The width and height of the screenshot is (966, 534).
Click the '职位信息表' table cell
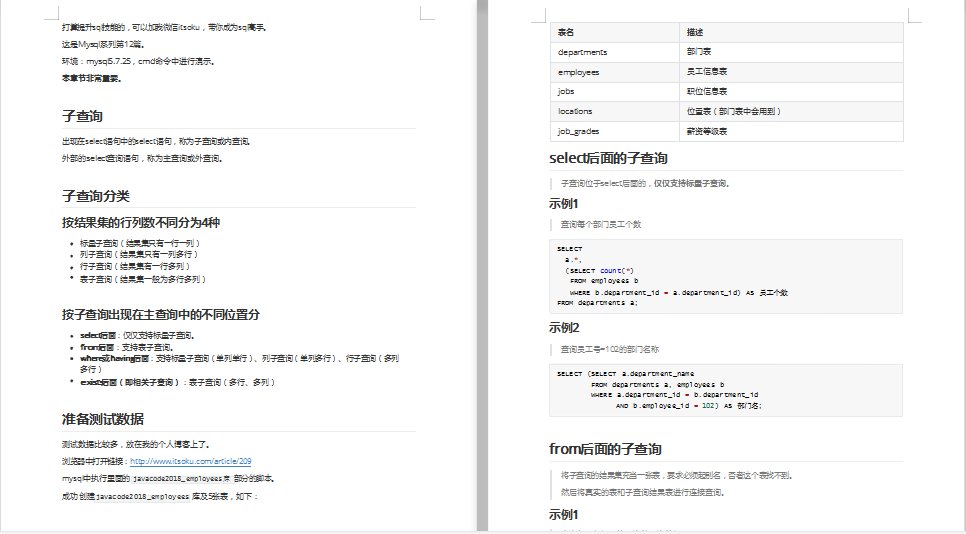[791, 92]
